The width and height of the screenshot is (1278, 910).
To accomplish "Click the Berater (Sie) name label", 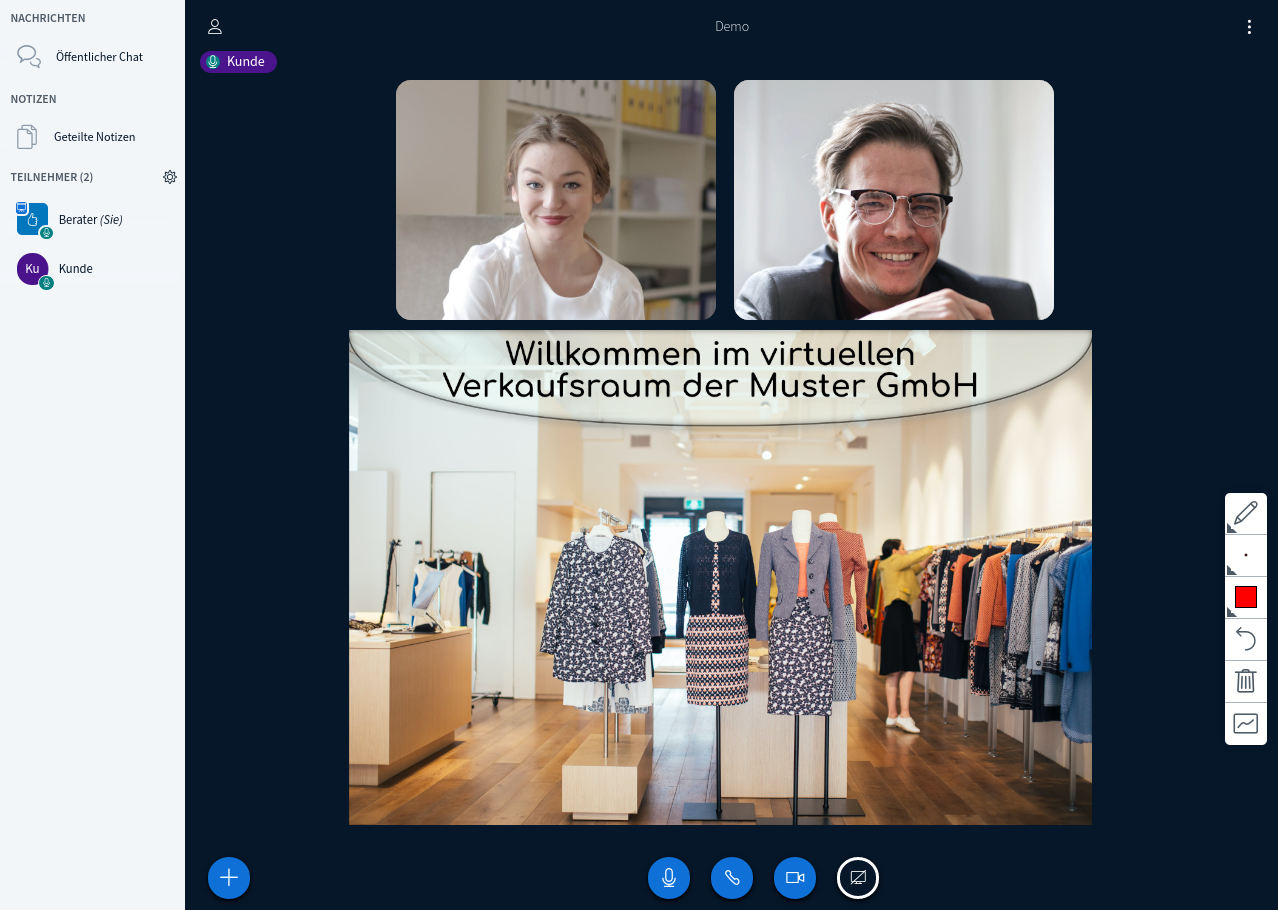I will point(91,220).
